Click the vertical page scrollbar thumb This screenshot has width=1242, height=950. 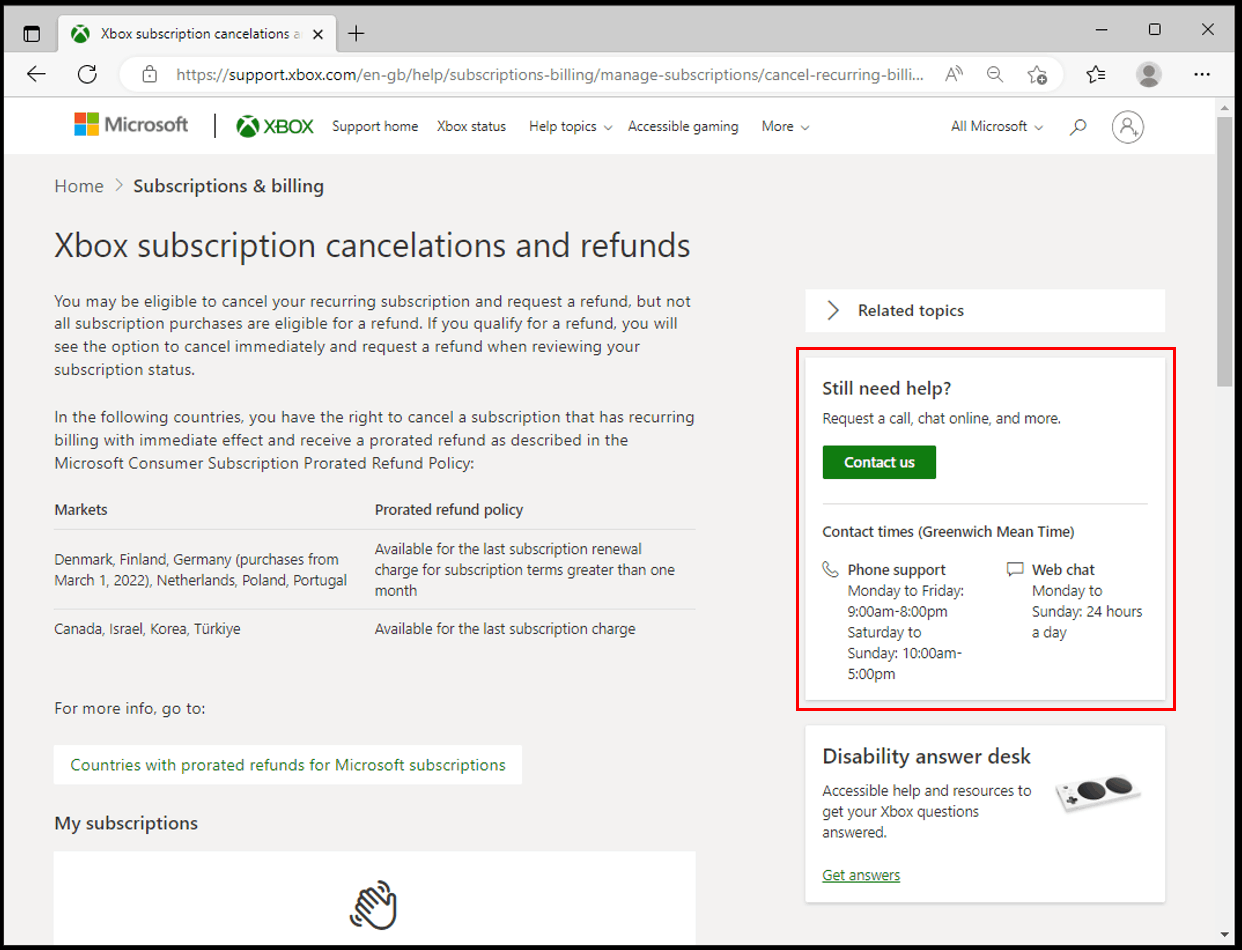pos(1225,250)
